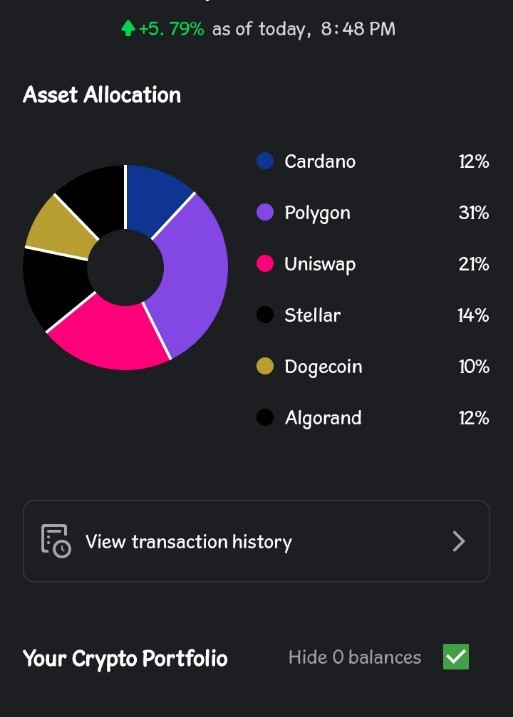Image resolution: width=513 pixels, height=717 pixels.
Task: Open View transaction history
Action: (256, 541)
